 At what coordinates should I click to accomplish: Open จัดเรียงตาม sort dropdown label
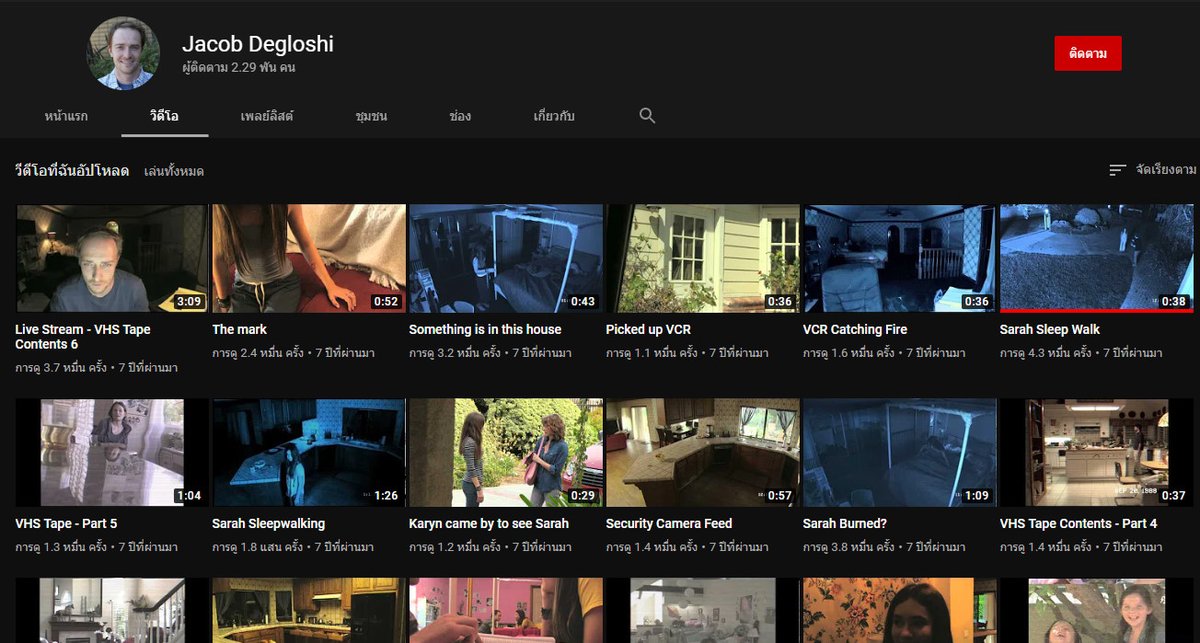[1166, 170]
